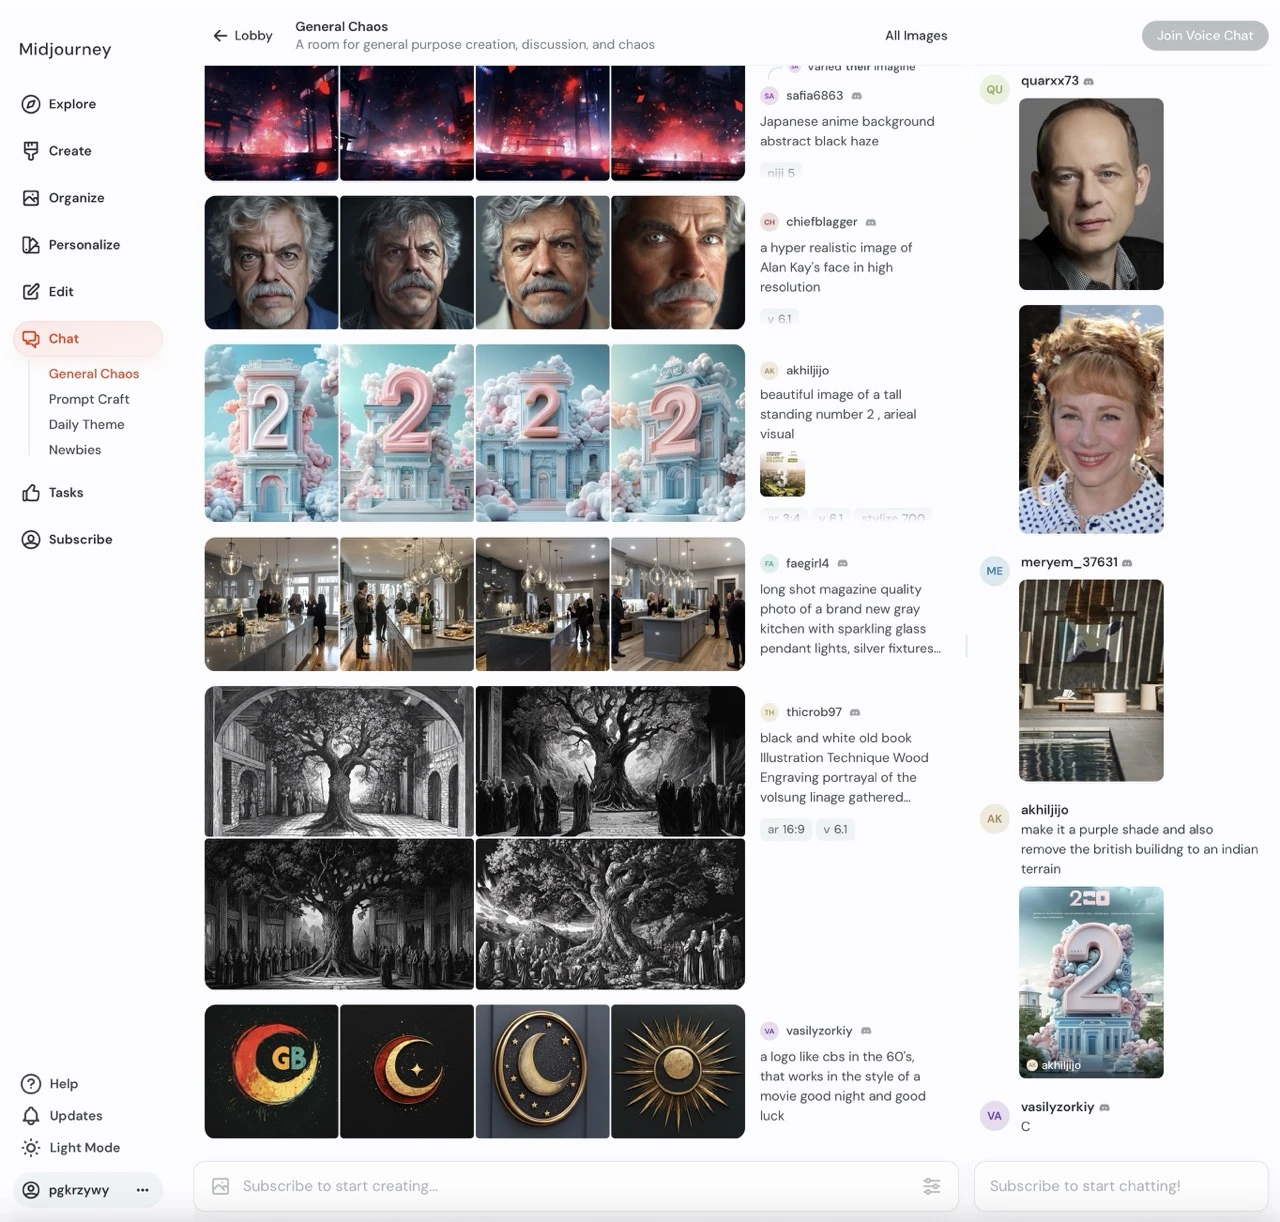This screenshot has height=1222, width=1280.
Task: Click the Subscribe user-circle icon
Action: pyautogui.click(x=31, y=540)
